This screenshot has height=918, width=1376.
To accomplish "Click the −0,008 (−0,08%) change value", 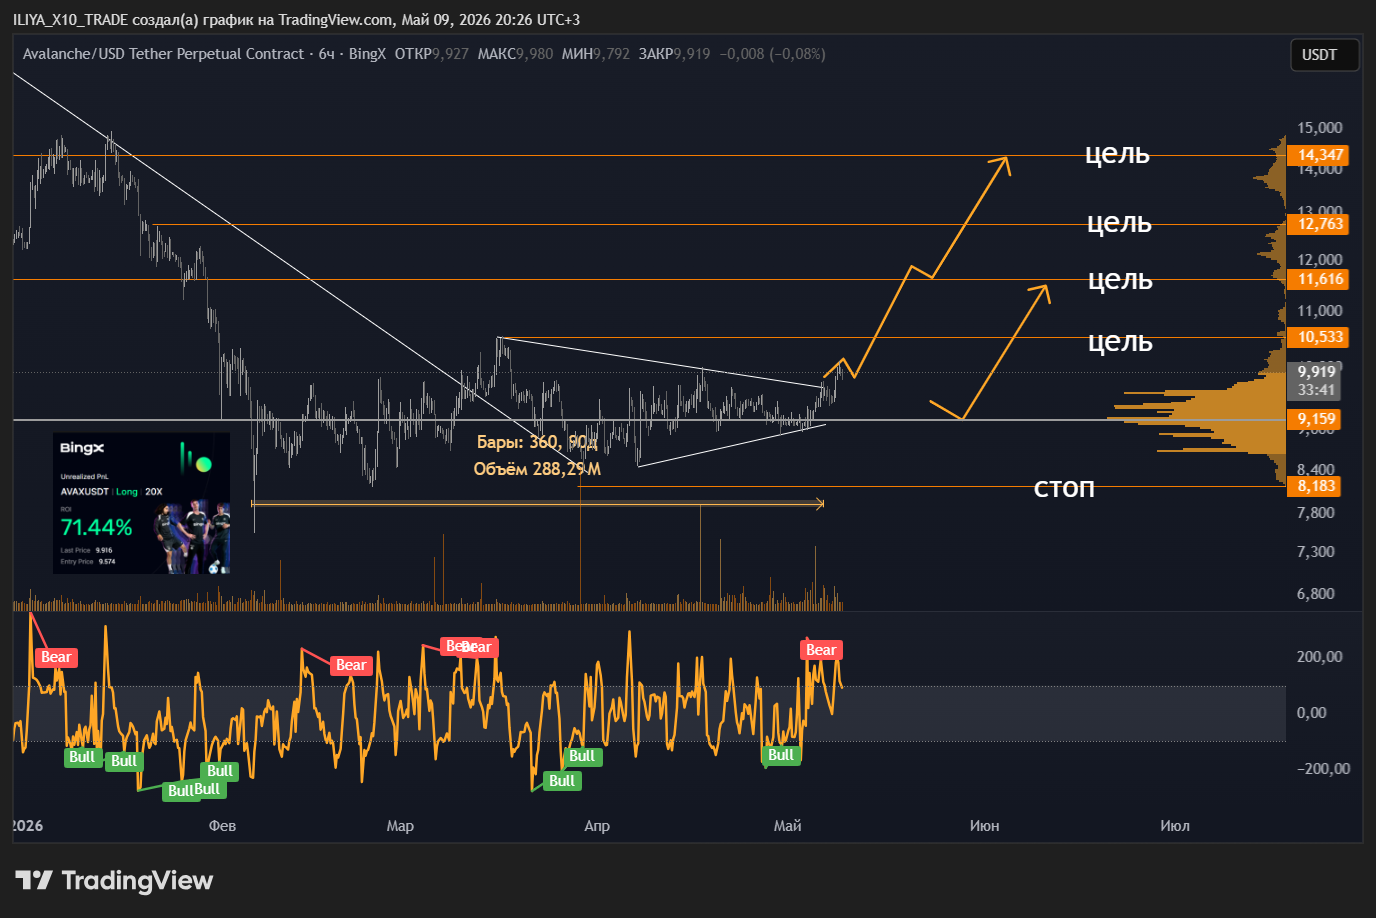I will (x=772, y=54).
